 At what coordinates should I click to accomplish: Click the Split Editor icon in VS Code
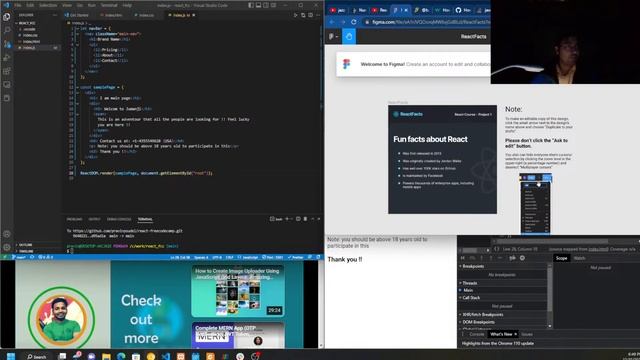tap(311, 15)
